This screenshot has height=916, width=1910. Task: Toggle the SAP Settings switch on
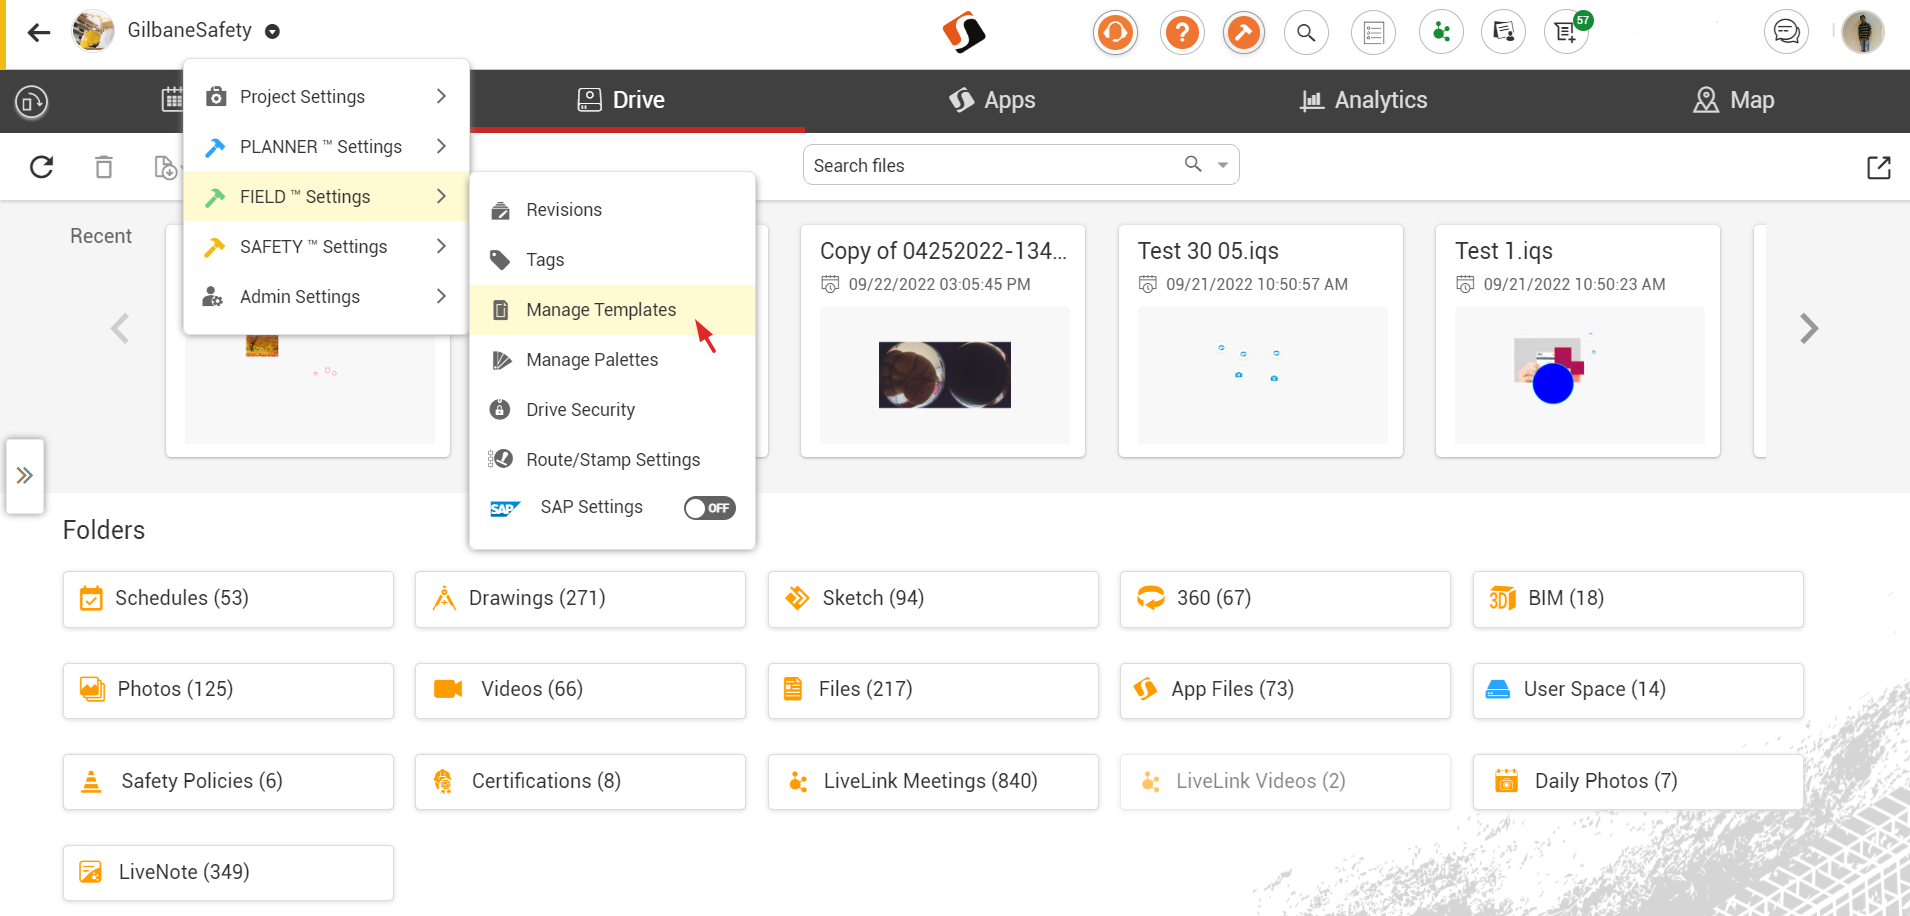pyautogui.click(x=709, y=508)
